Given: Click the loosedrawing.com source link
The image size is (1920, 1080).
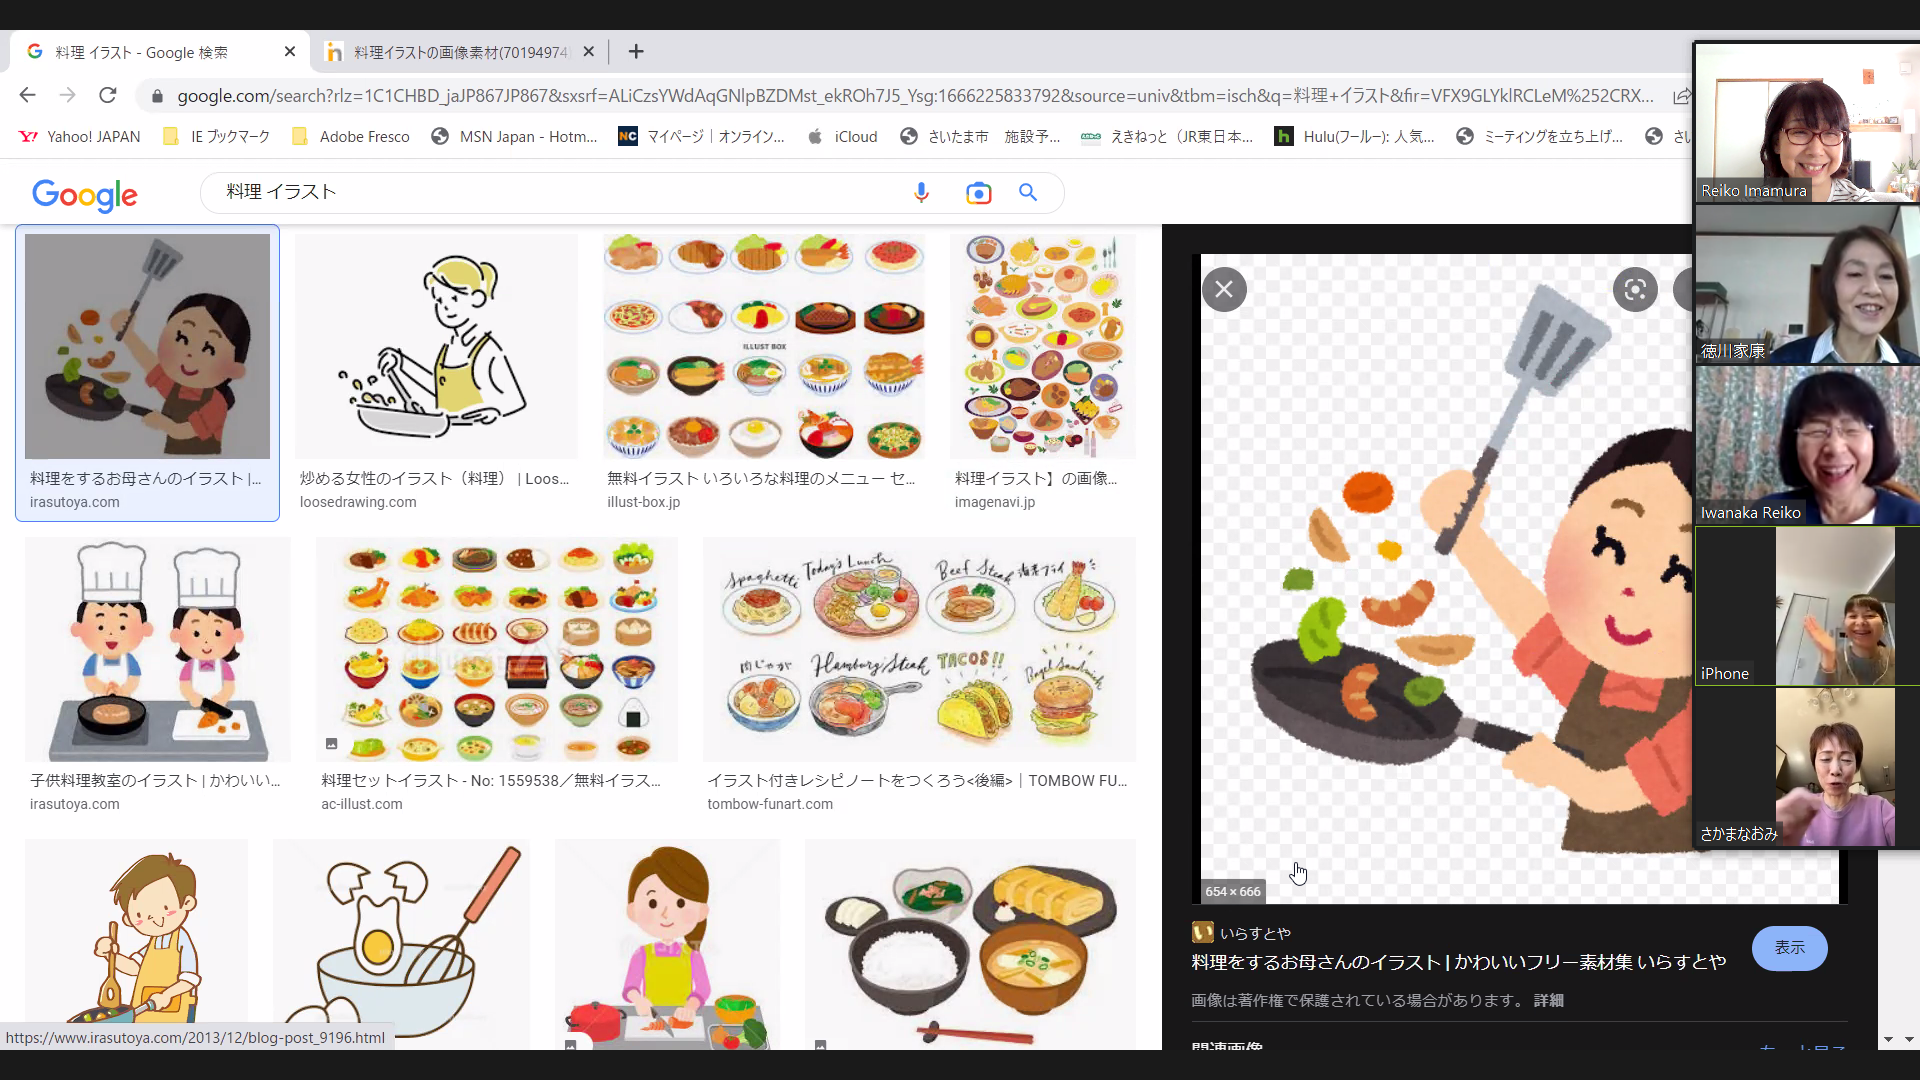Looking at the screenshot, I should coord(358,502).
